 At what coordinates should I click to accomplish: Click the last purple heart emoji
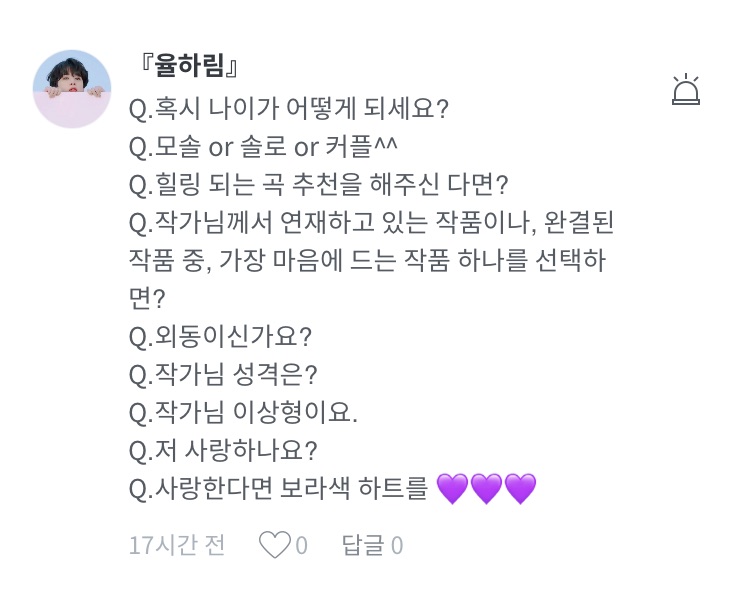(x=520, y=489)
